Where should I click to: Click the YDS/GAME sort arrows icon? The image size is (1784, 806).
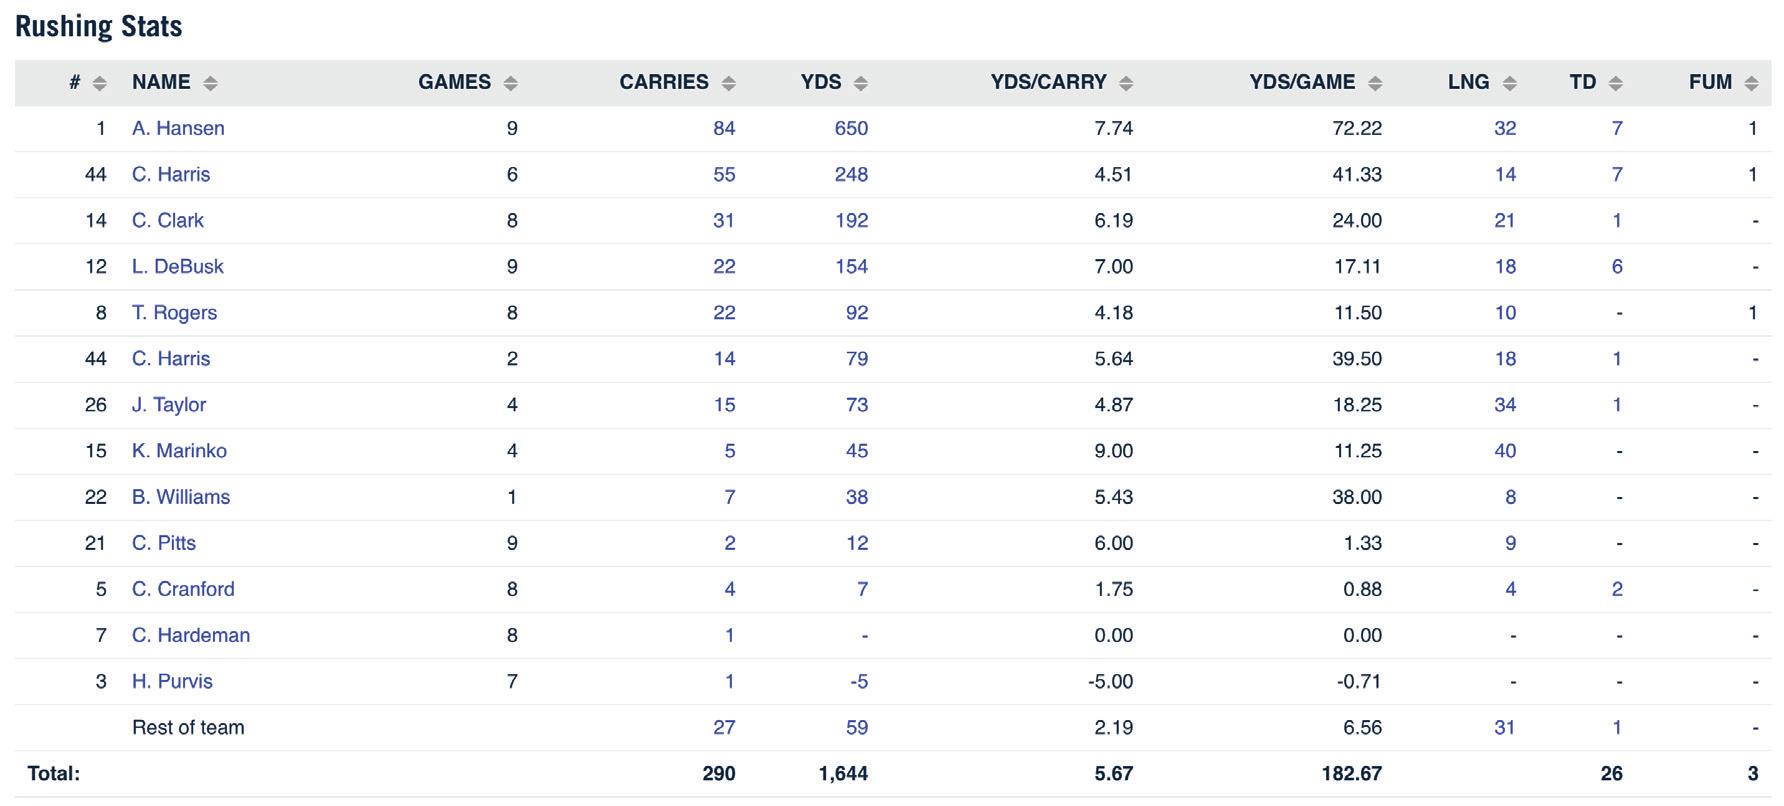point(1375,83)
